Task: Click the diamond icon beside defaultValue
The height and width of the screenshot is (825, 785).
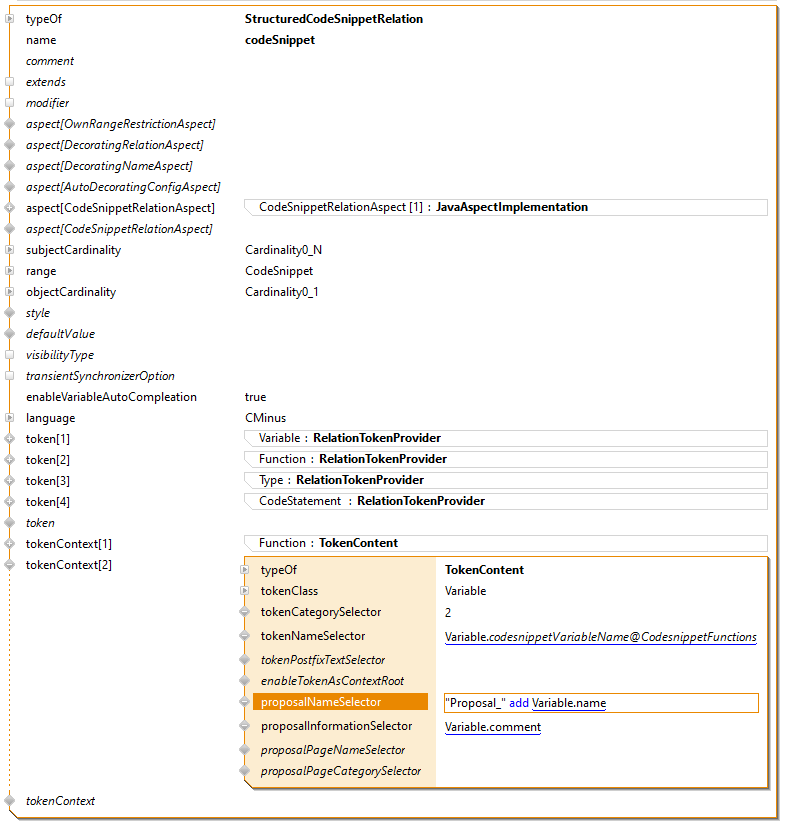Action: [x=10, y=334]
